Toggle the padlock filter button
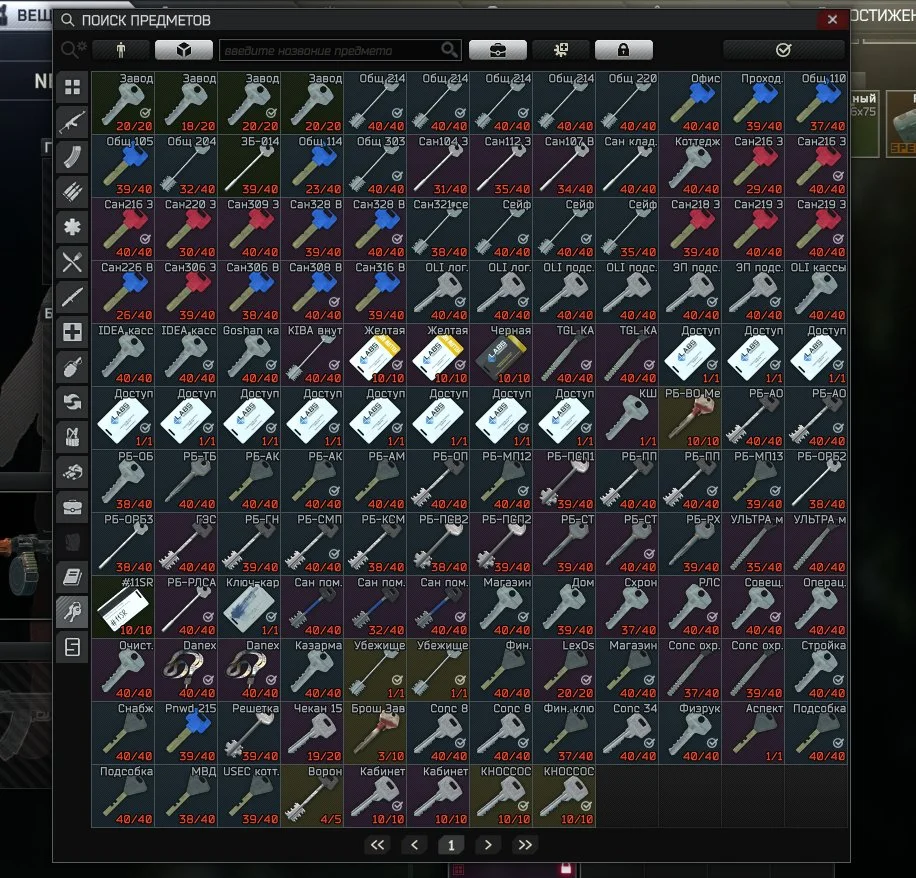Viewport: 916px width, 878px height. pyautogui.click(x=623, y=50)
